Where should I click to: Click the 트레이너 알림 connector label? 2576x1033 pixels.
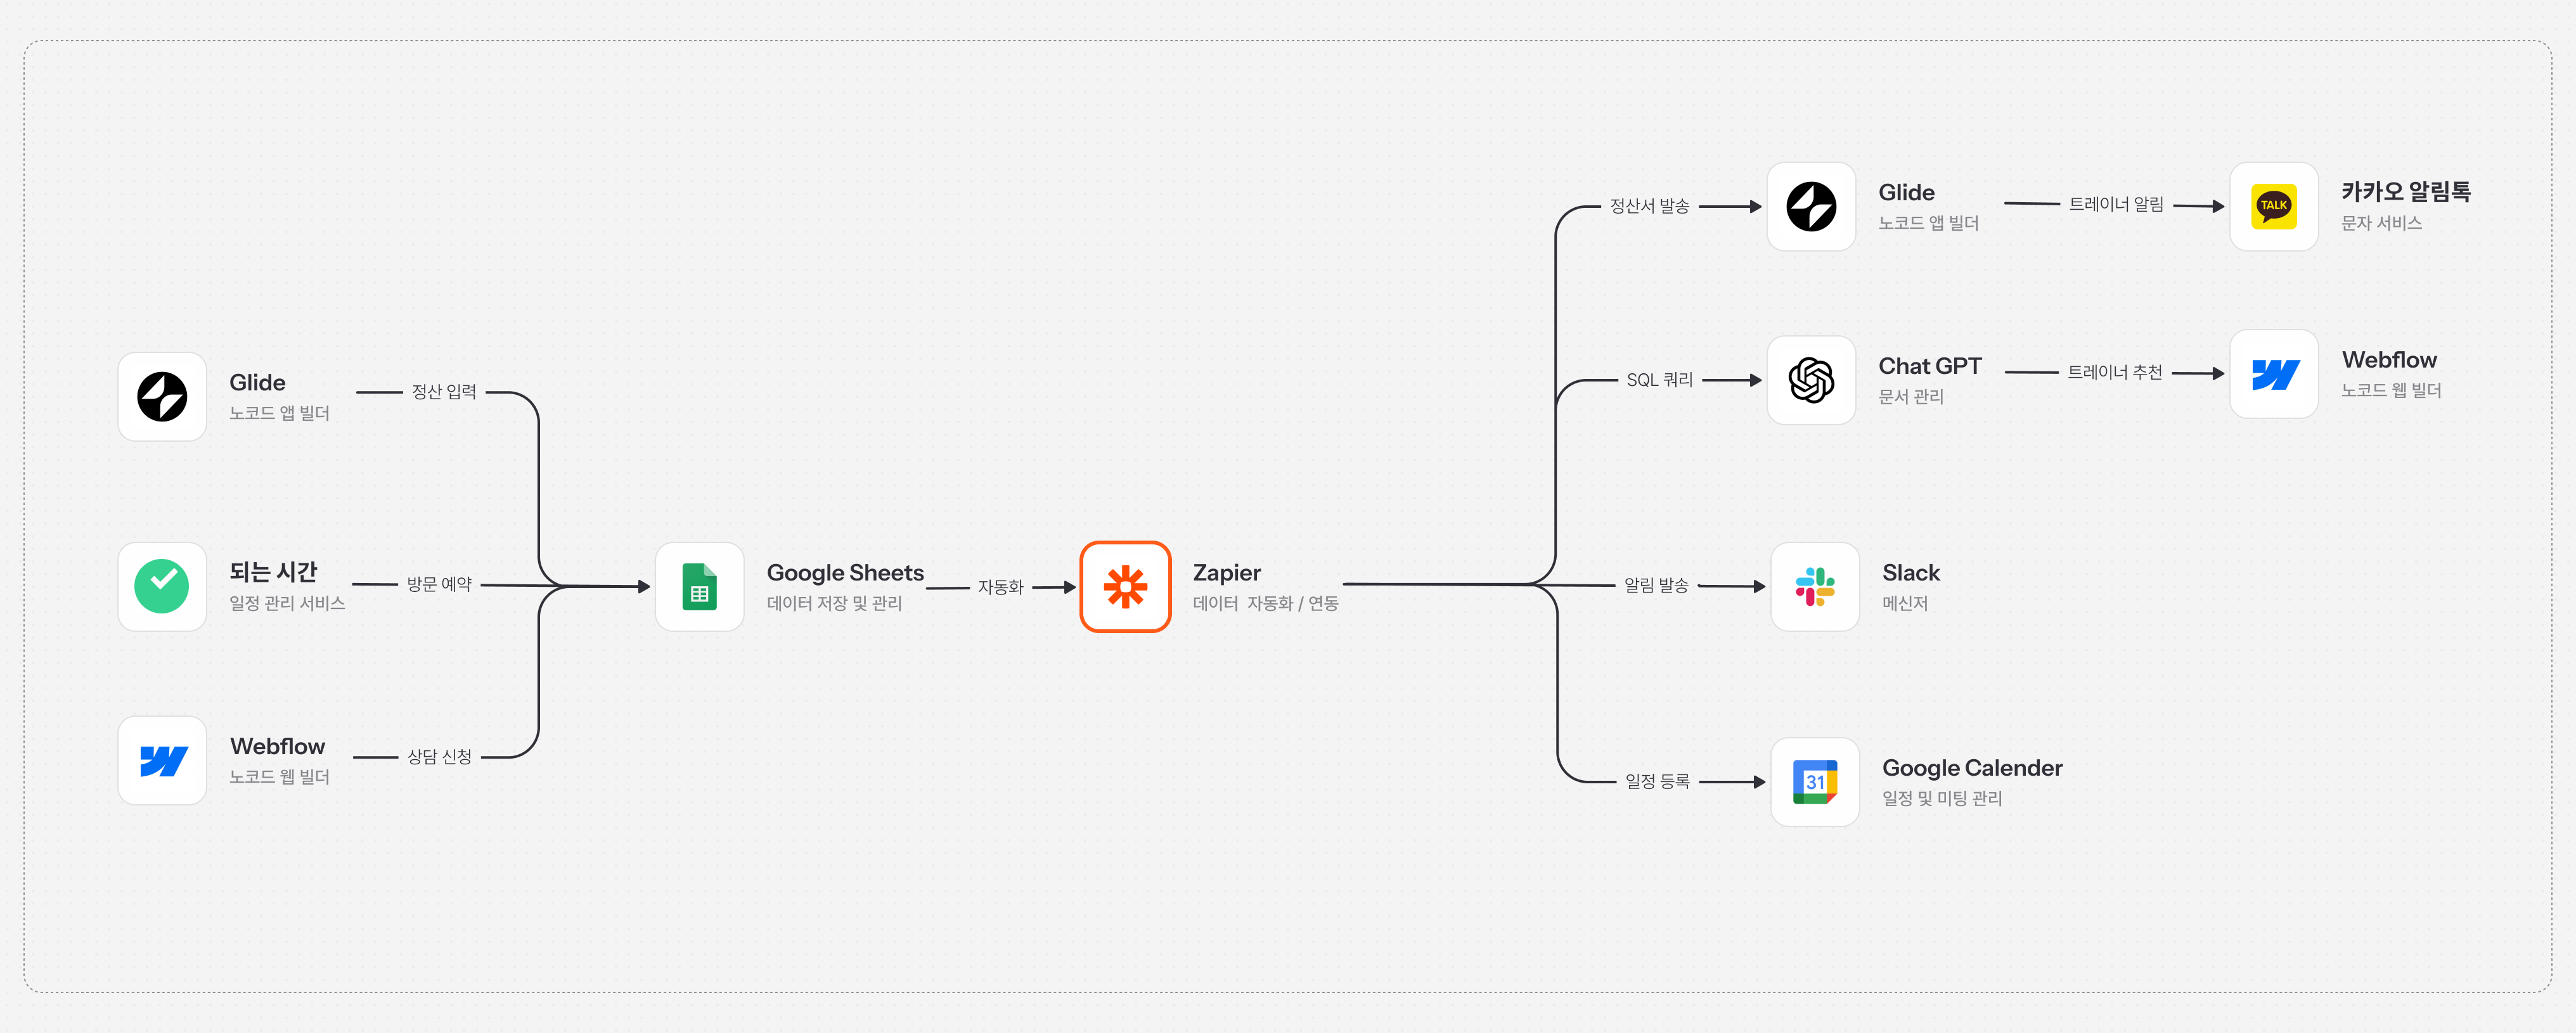coord(2115,205)
